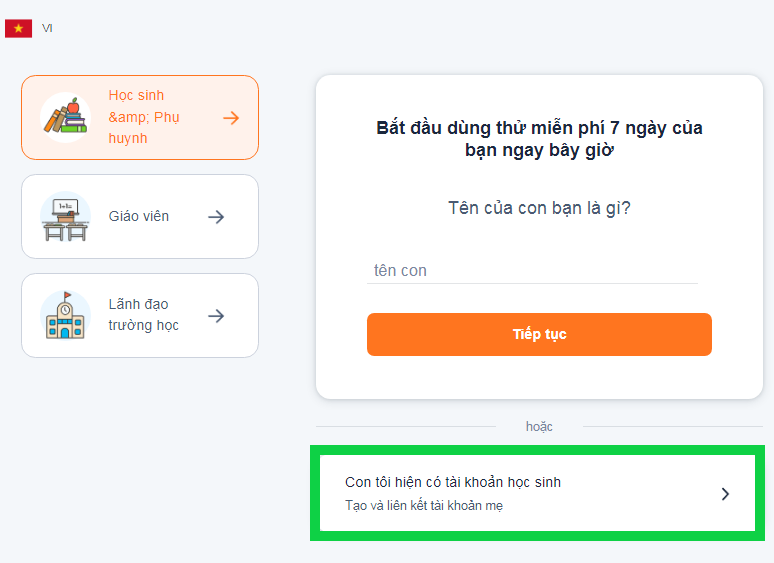
Task: Click the Vietnam flag icon
Action: point(18,28)
